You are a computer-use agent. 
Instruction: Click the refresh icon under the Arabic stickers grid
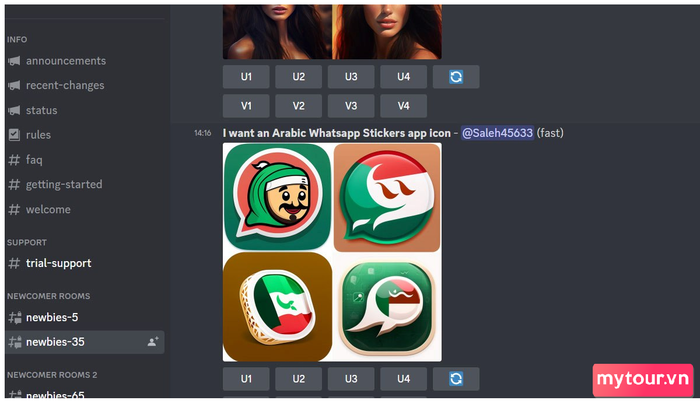click(456, 379)
